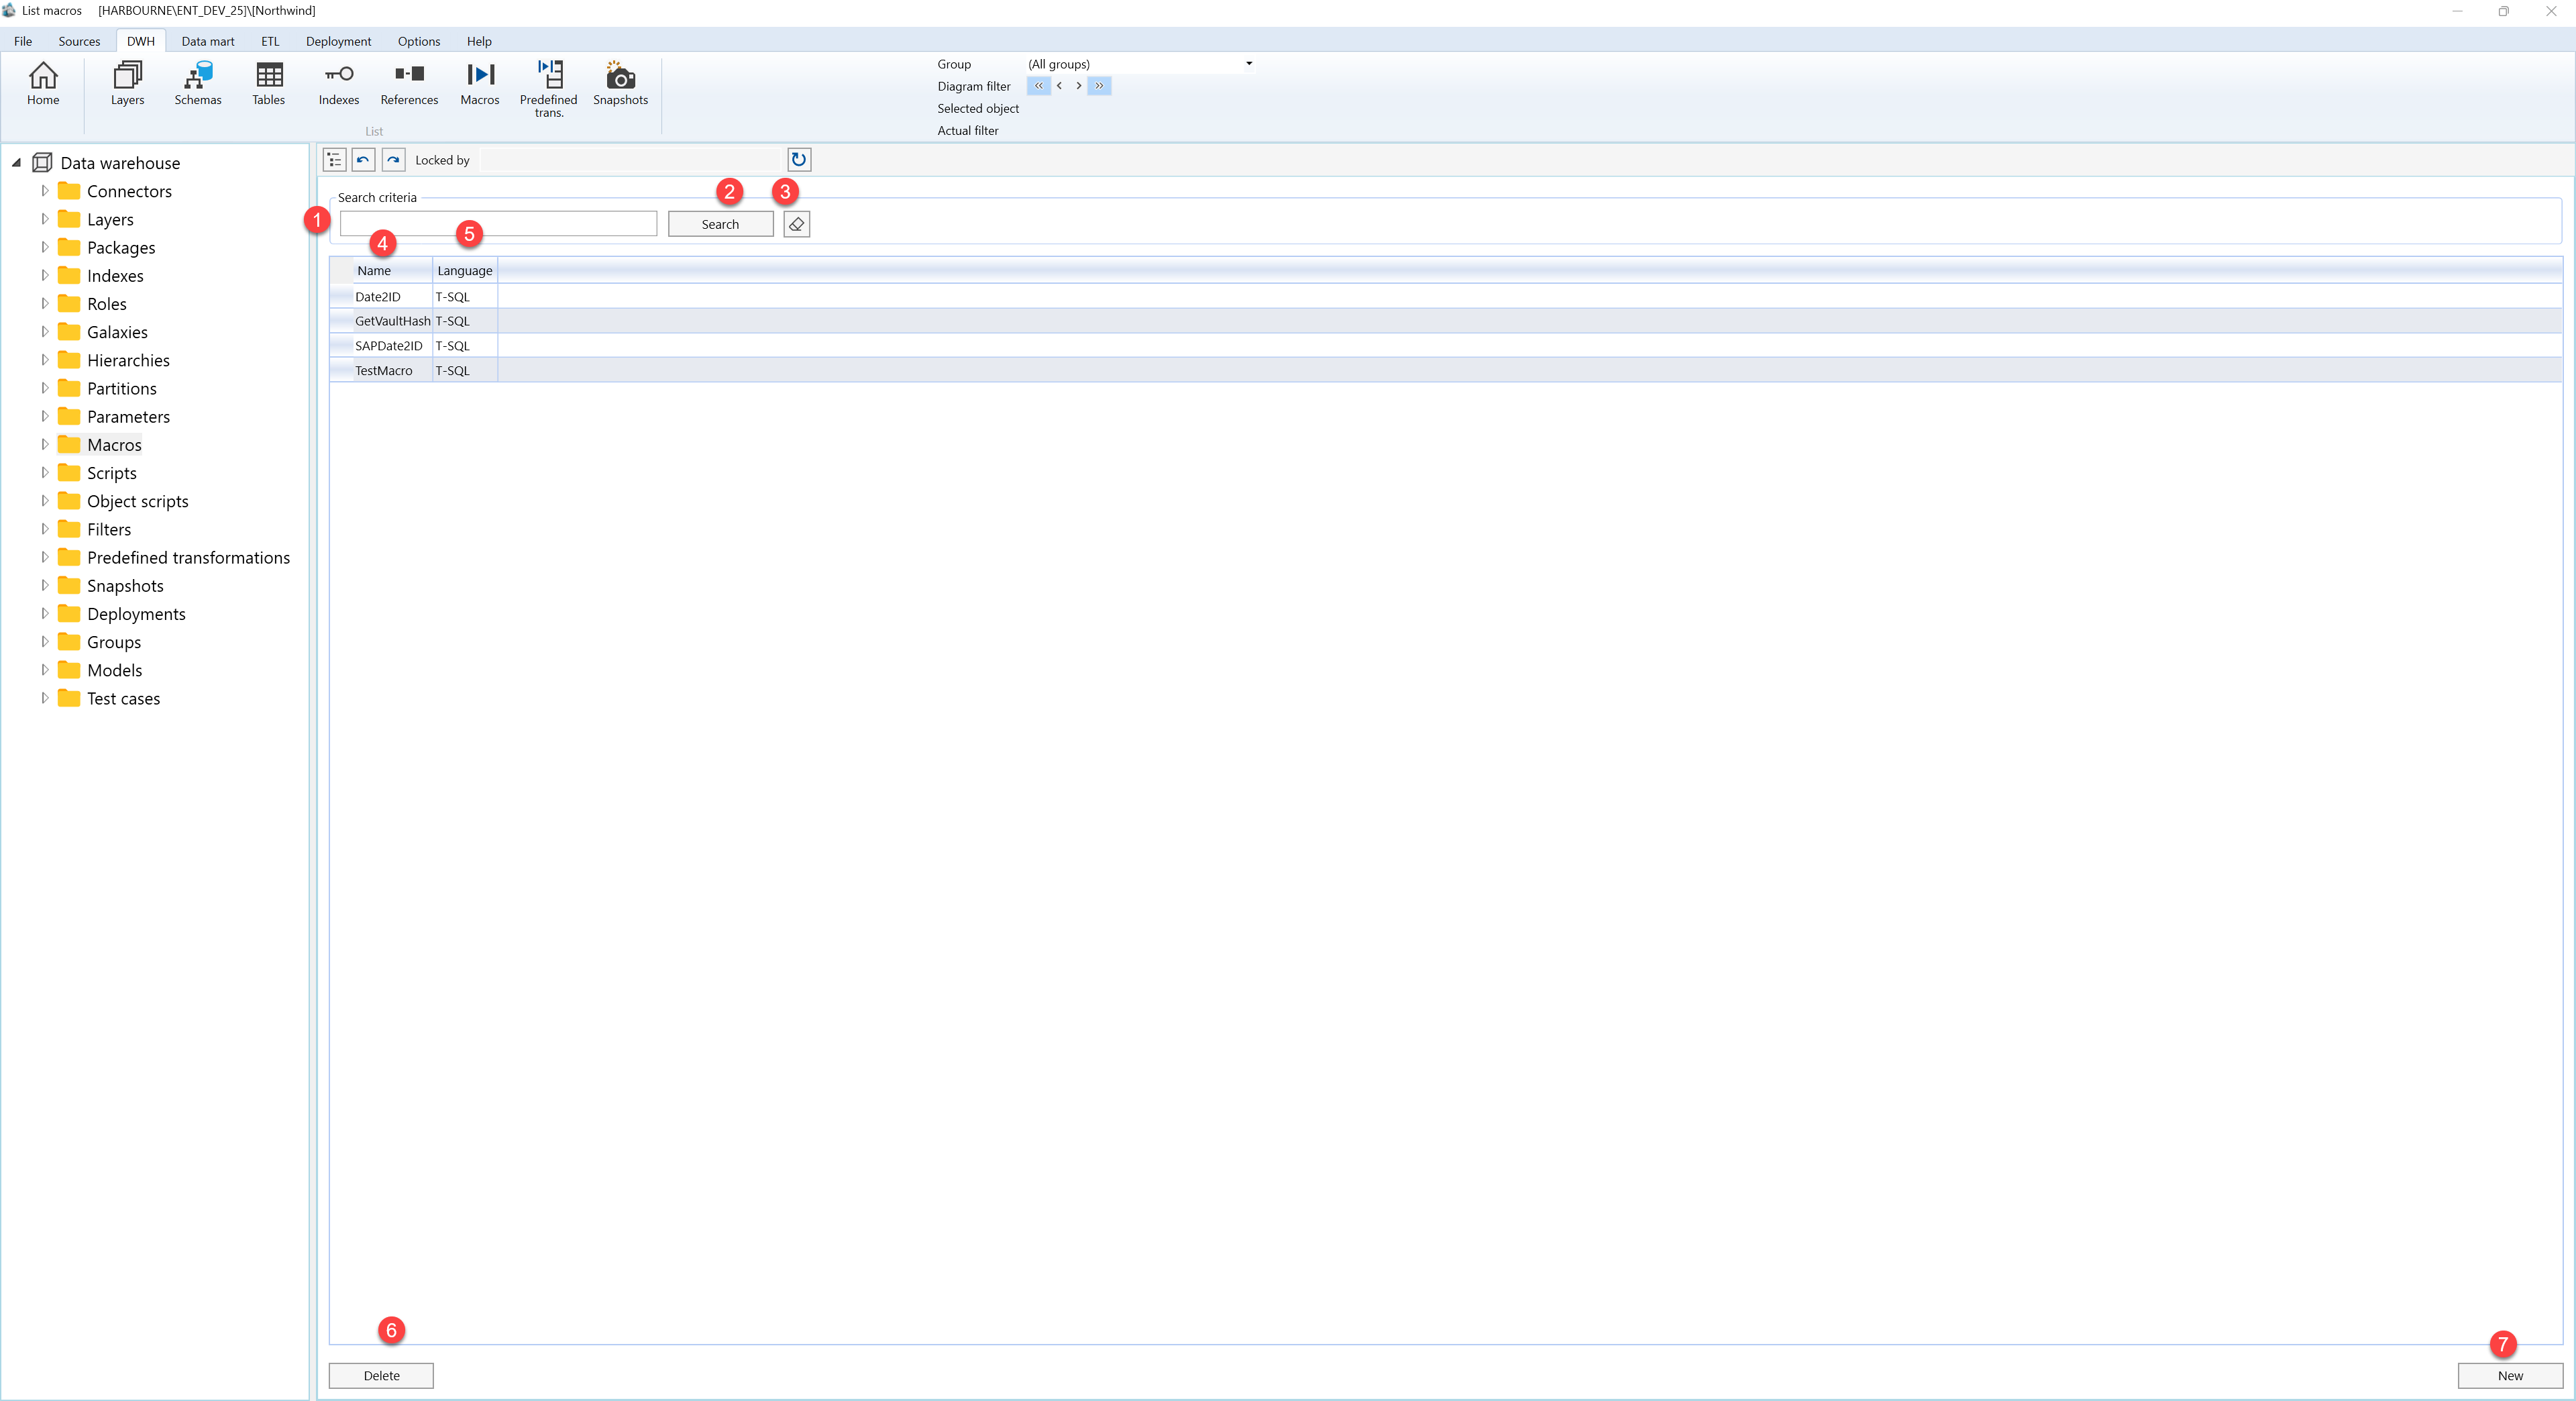
Task: Select Hierarchies in the tree
Action: (128, 360)
